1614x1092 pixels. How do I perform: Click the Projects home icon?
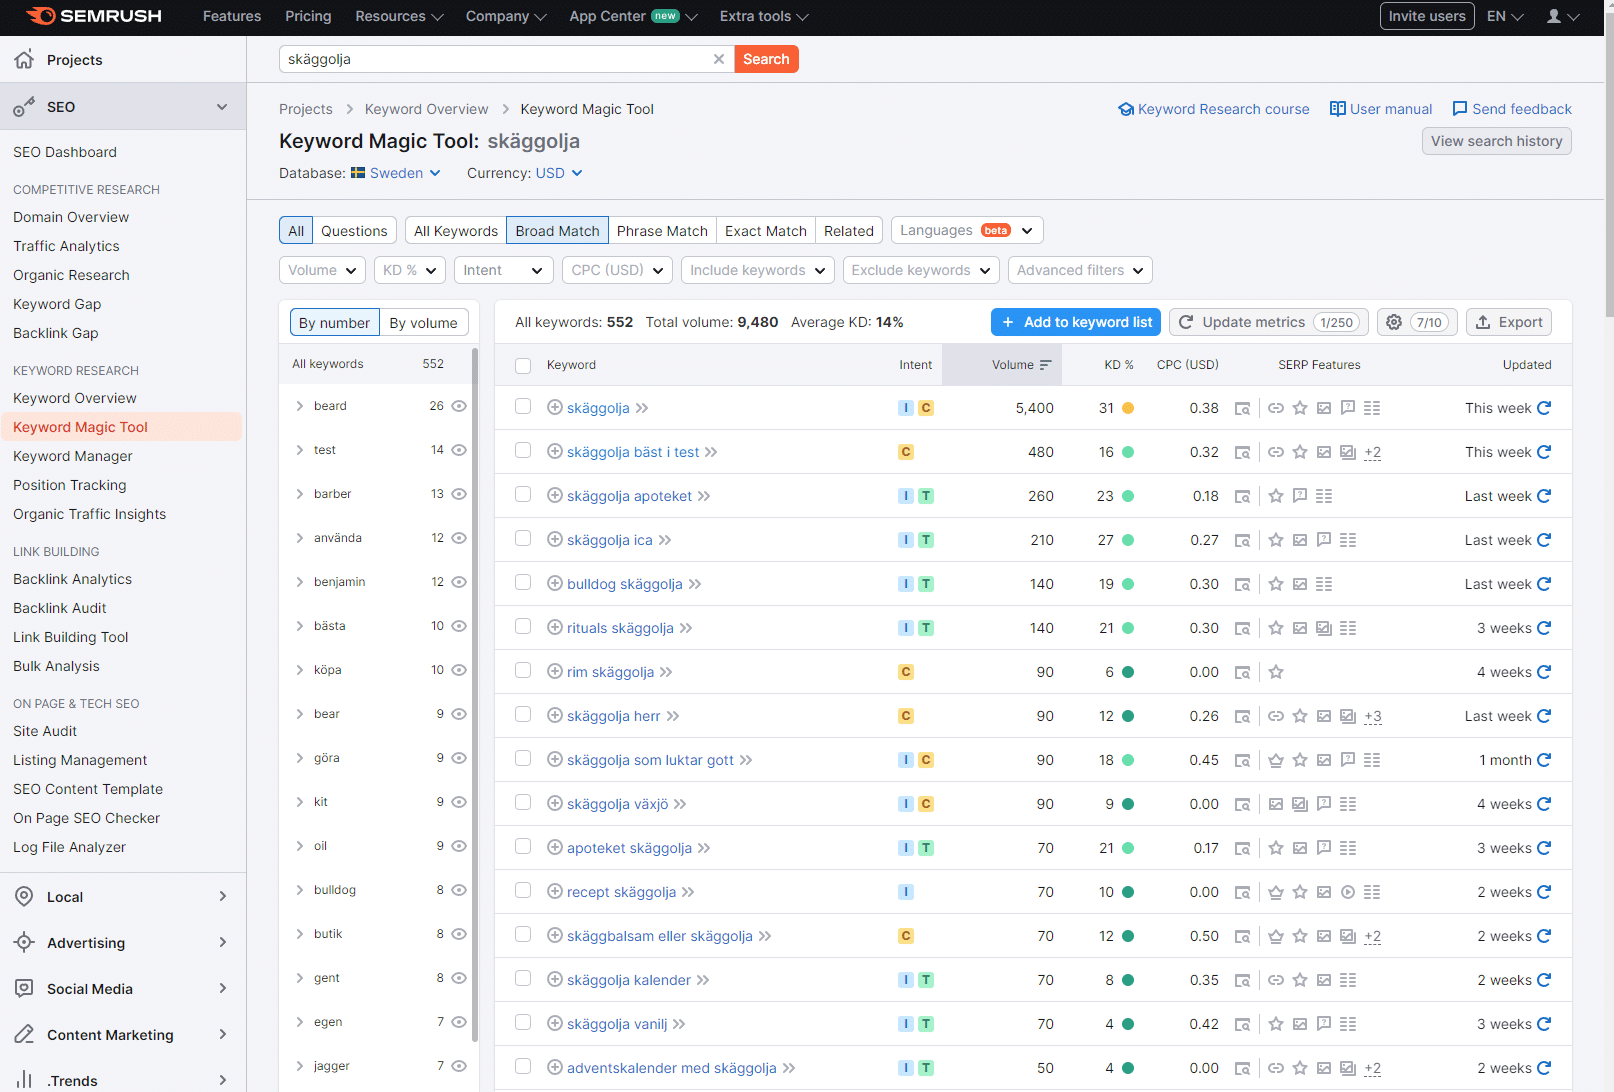pos(24,59)
